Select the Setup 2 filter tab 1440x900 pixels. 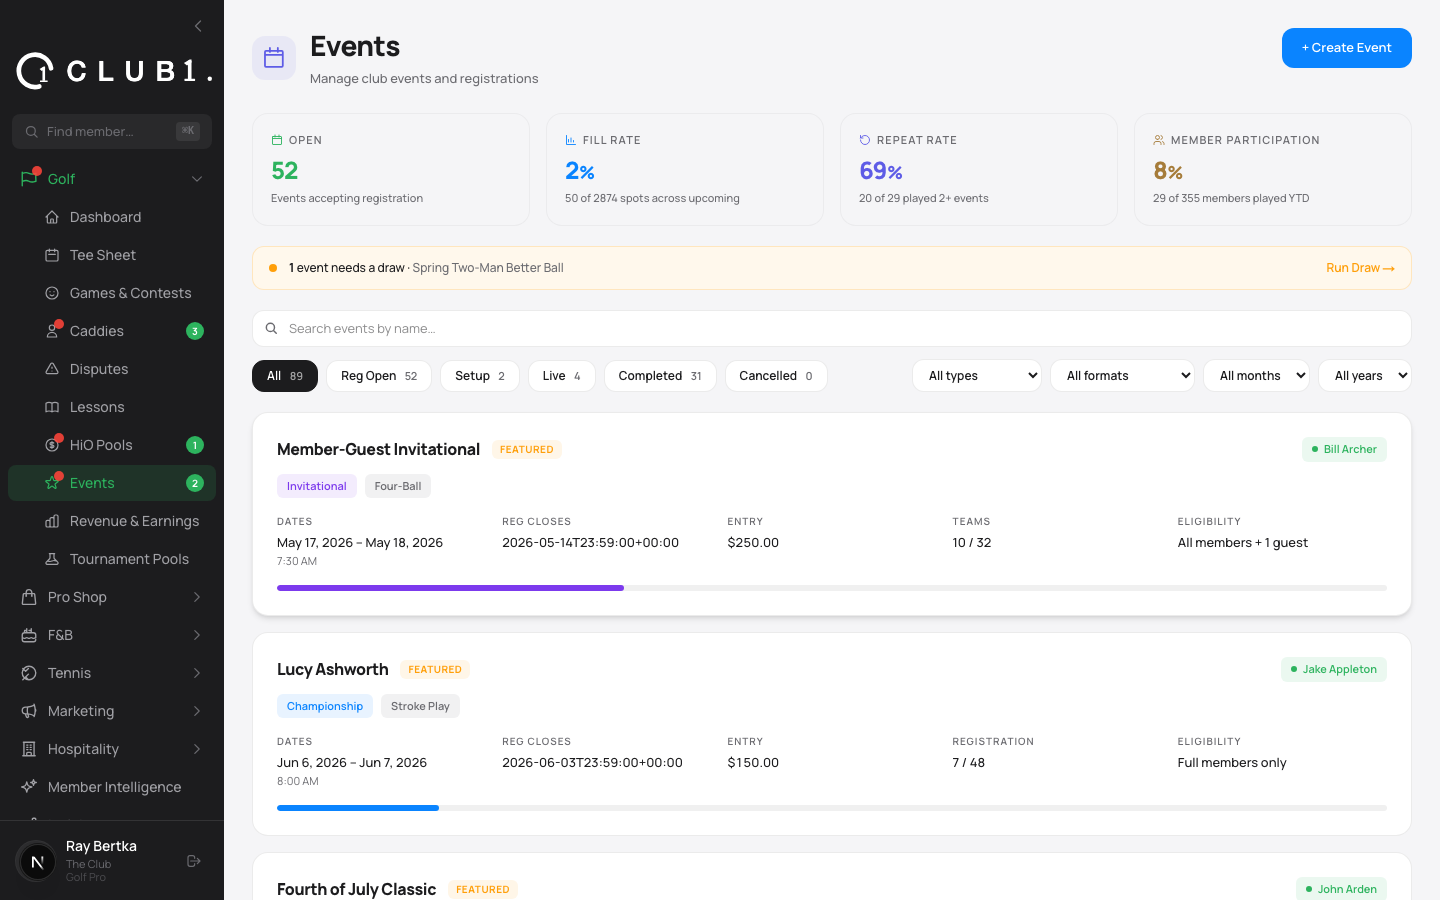point(480,376)
